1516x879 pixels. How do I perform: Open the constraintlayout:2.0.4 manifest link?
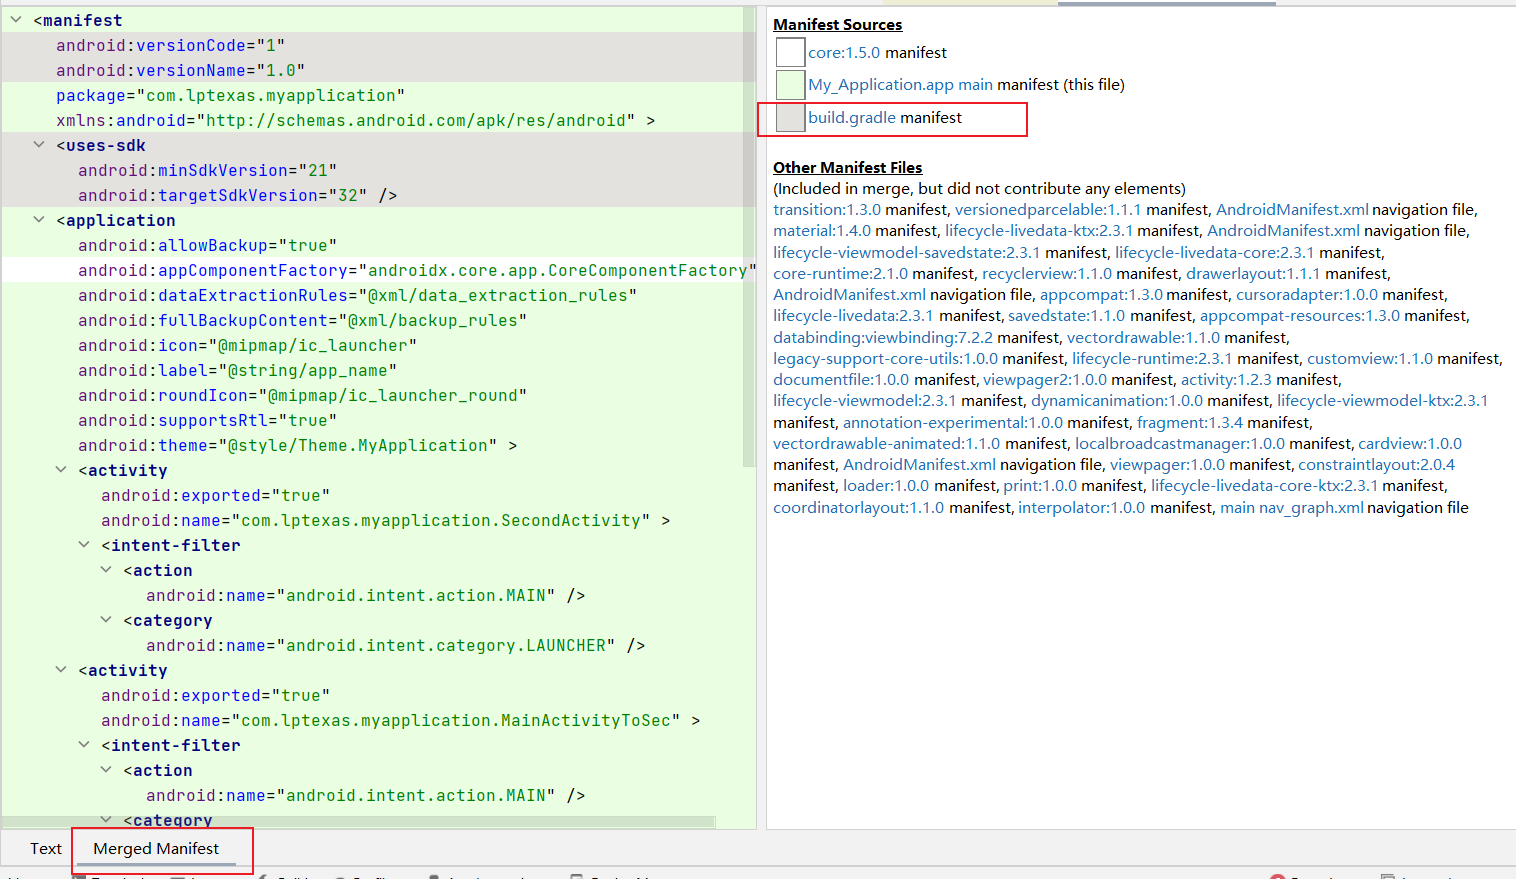tap(1376, 465)
